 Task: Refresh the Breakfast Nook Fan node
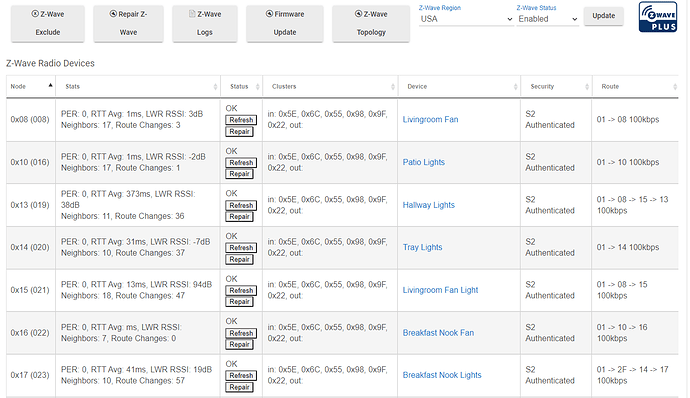click(241, 333)
